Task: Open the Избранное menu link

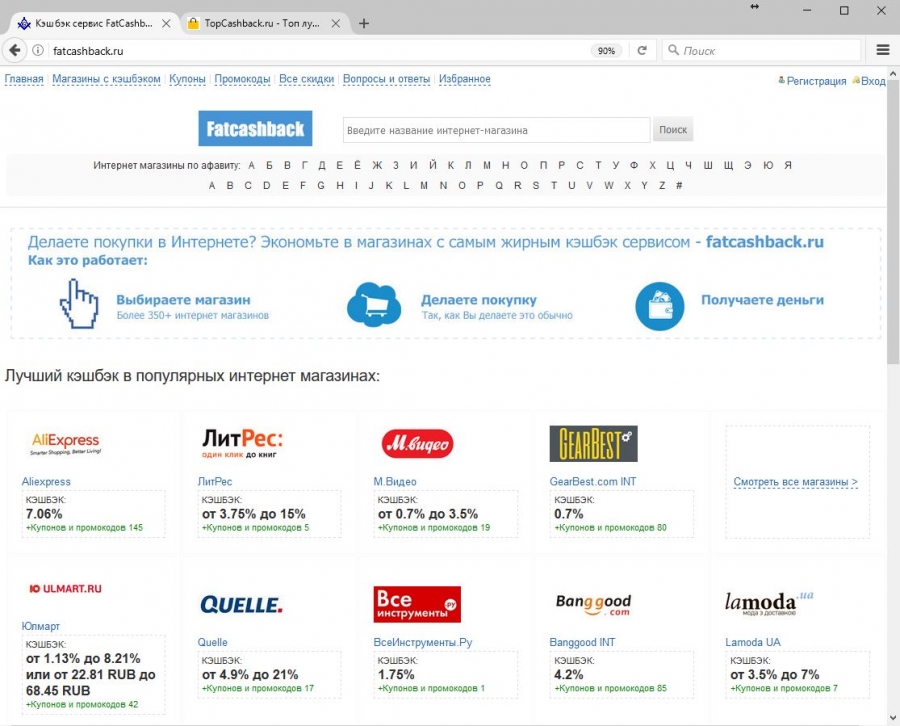Action: pyautogui.click(x=465, y=79)
